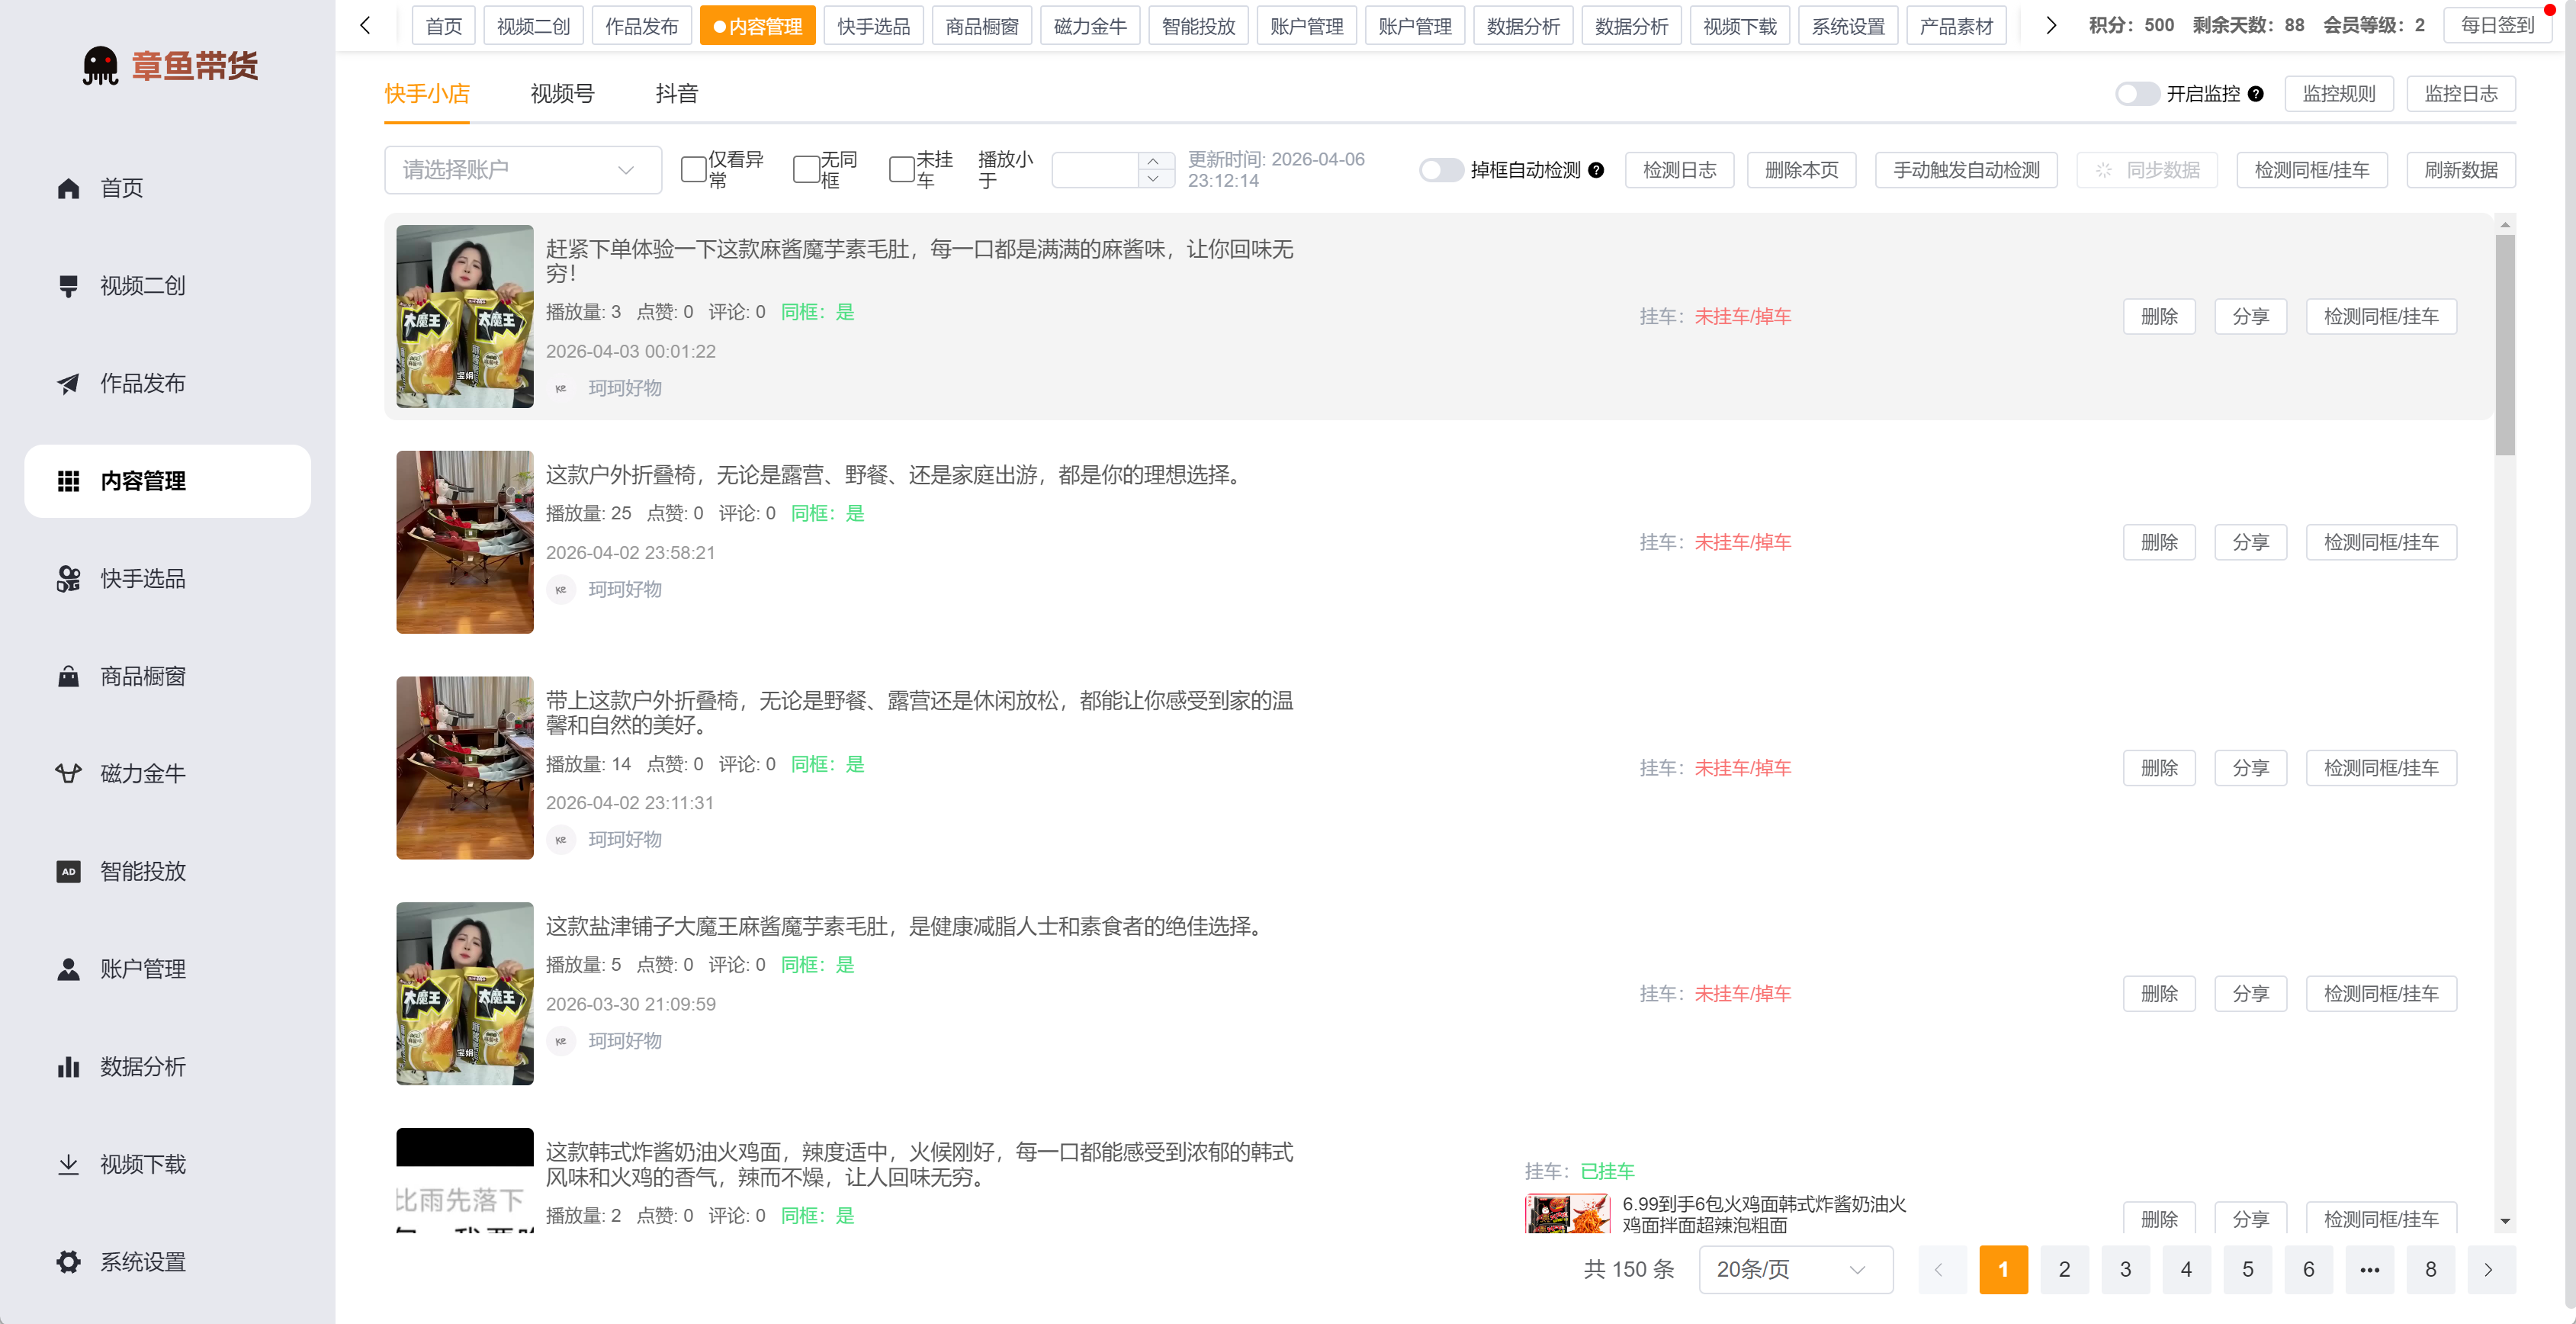Toggle the 开启监控 switch

coord(2137,94)
